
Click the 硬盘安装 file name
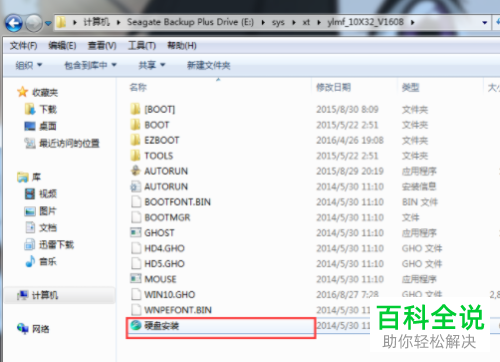pyautogui.click(x=162, y=326)
